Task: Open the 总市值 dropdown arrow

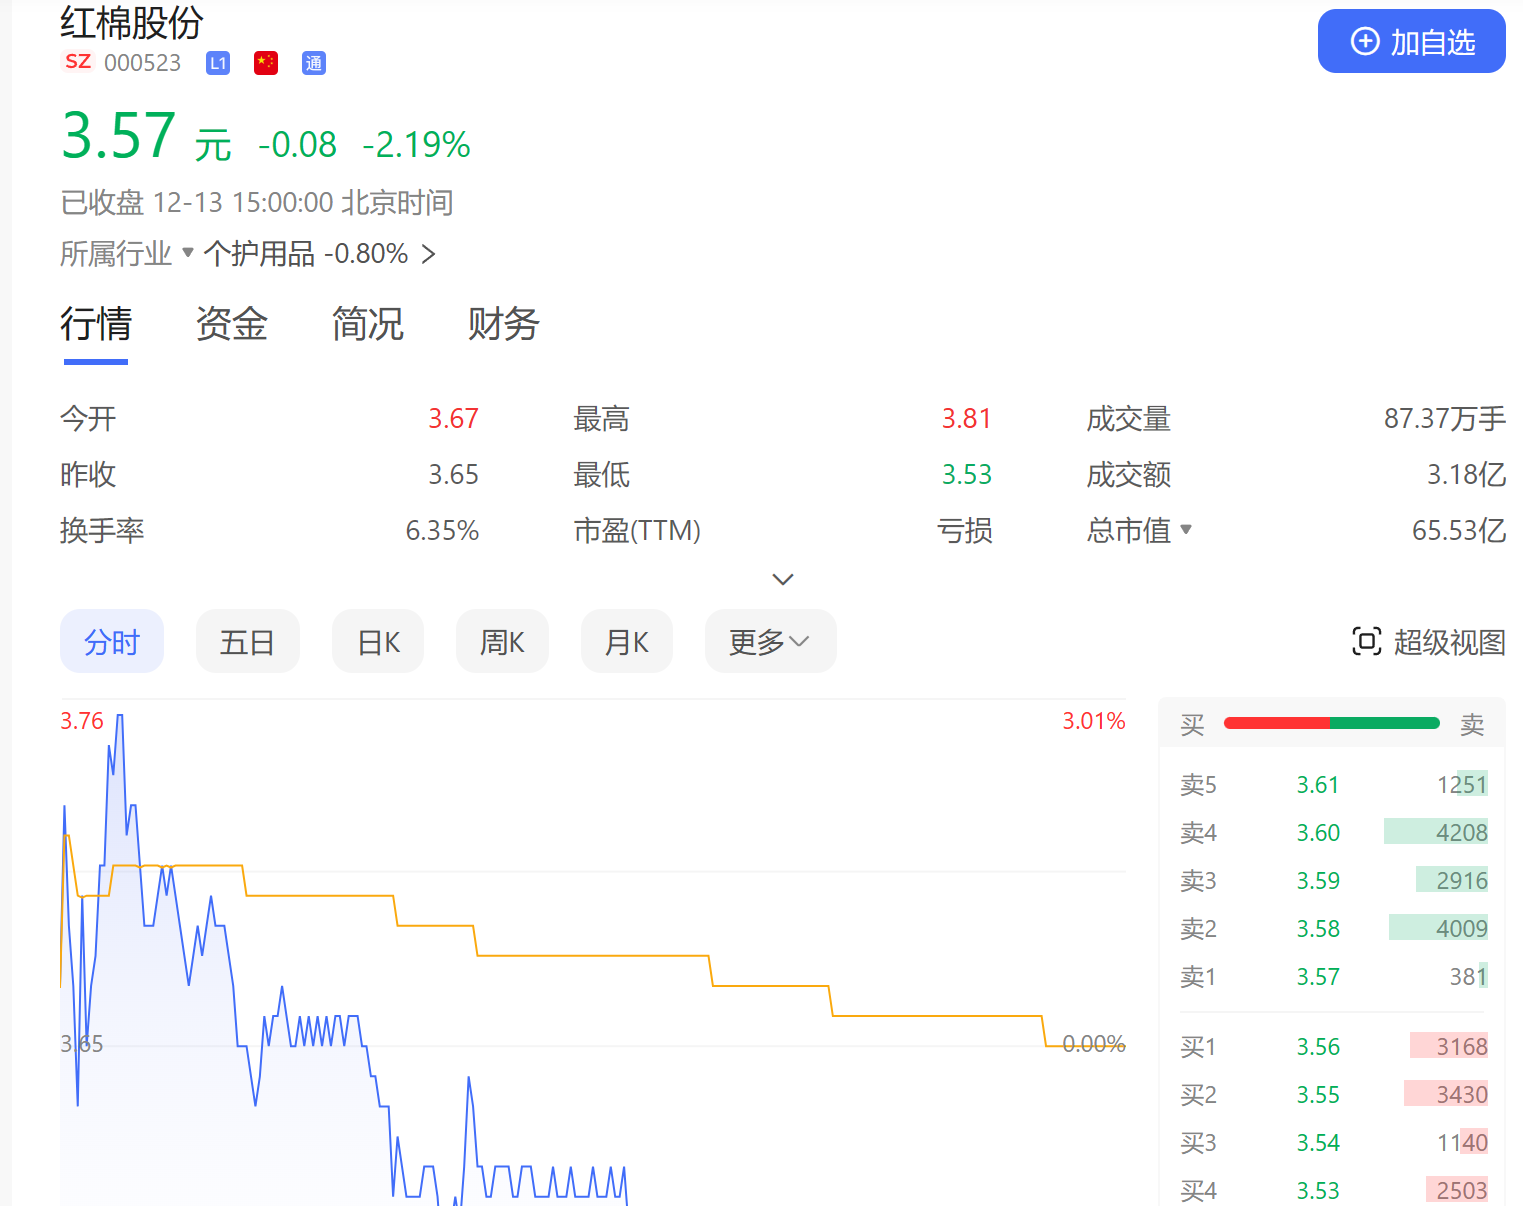Action: coord(1186,529)
